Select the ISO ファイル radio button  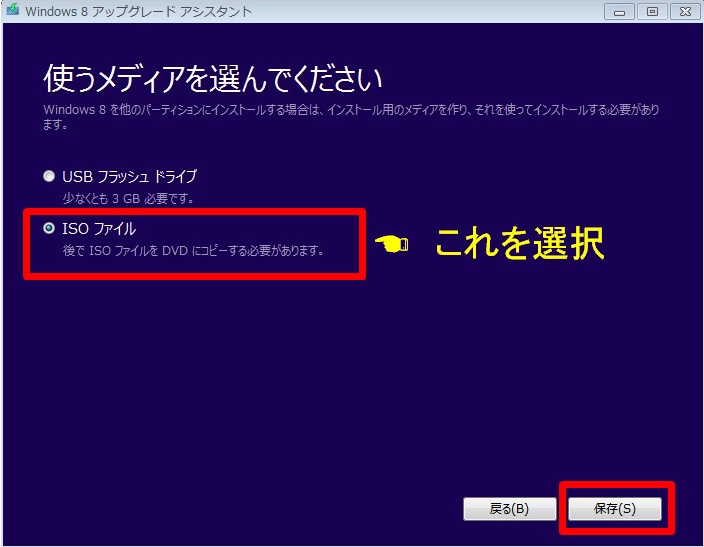[x=49, y=228]
